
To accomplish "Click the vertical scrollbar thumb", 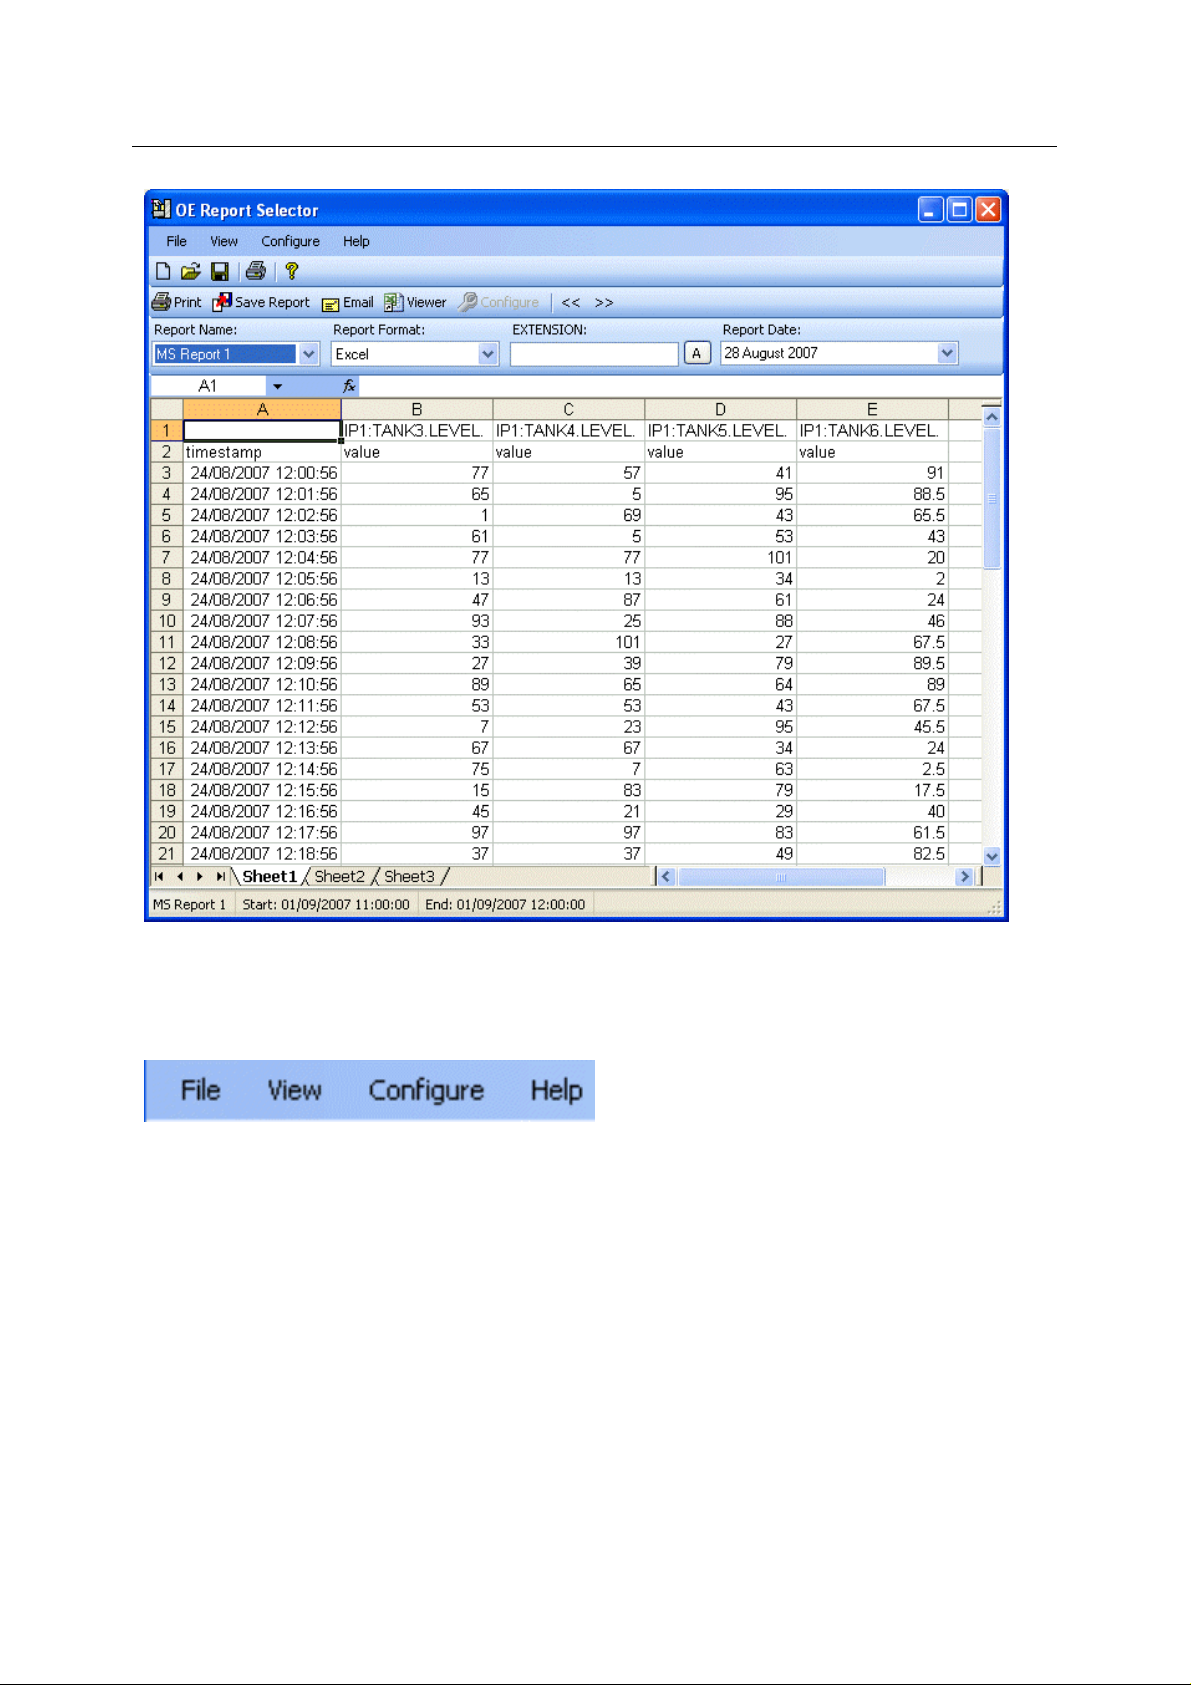I will [992, 498].
